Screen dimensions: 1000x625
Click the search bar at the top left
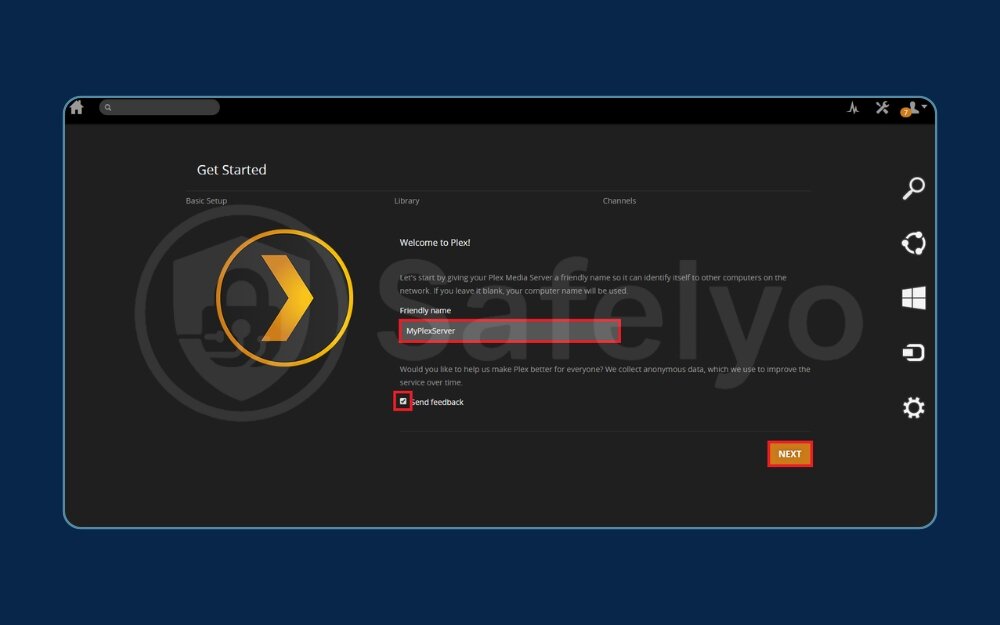(x=160, y=107)
